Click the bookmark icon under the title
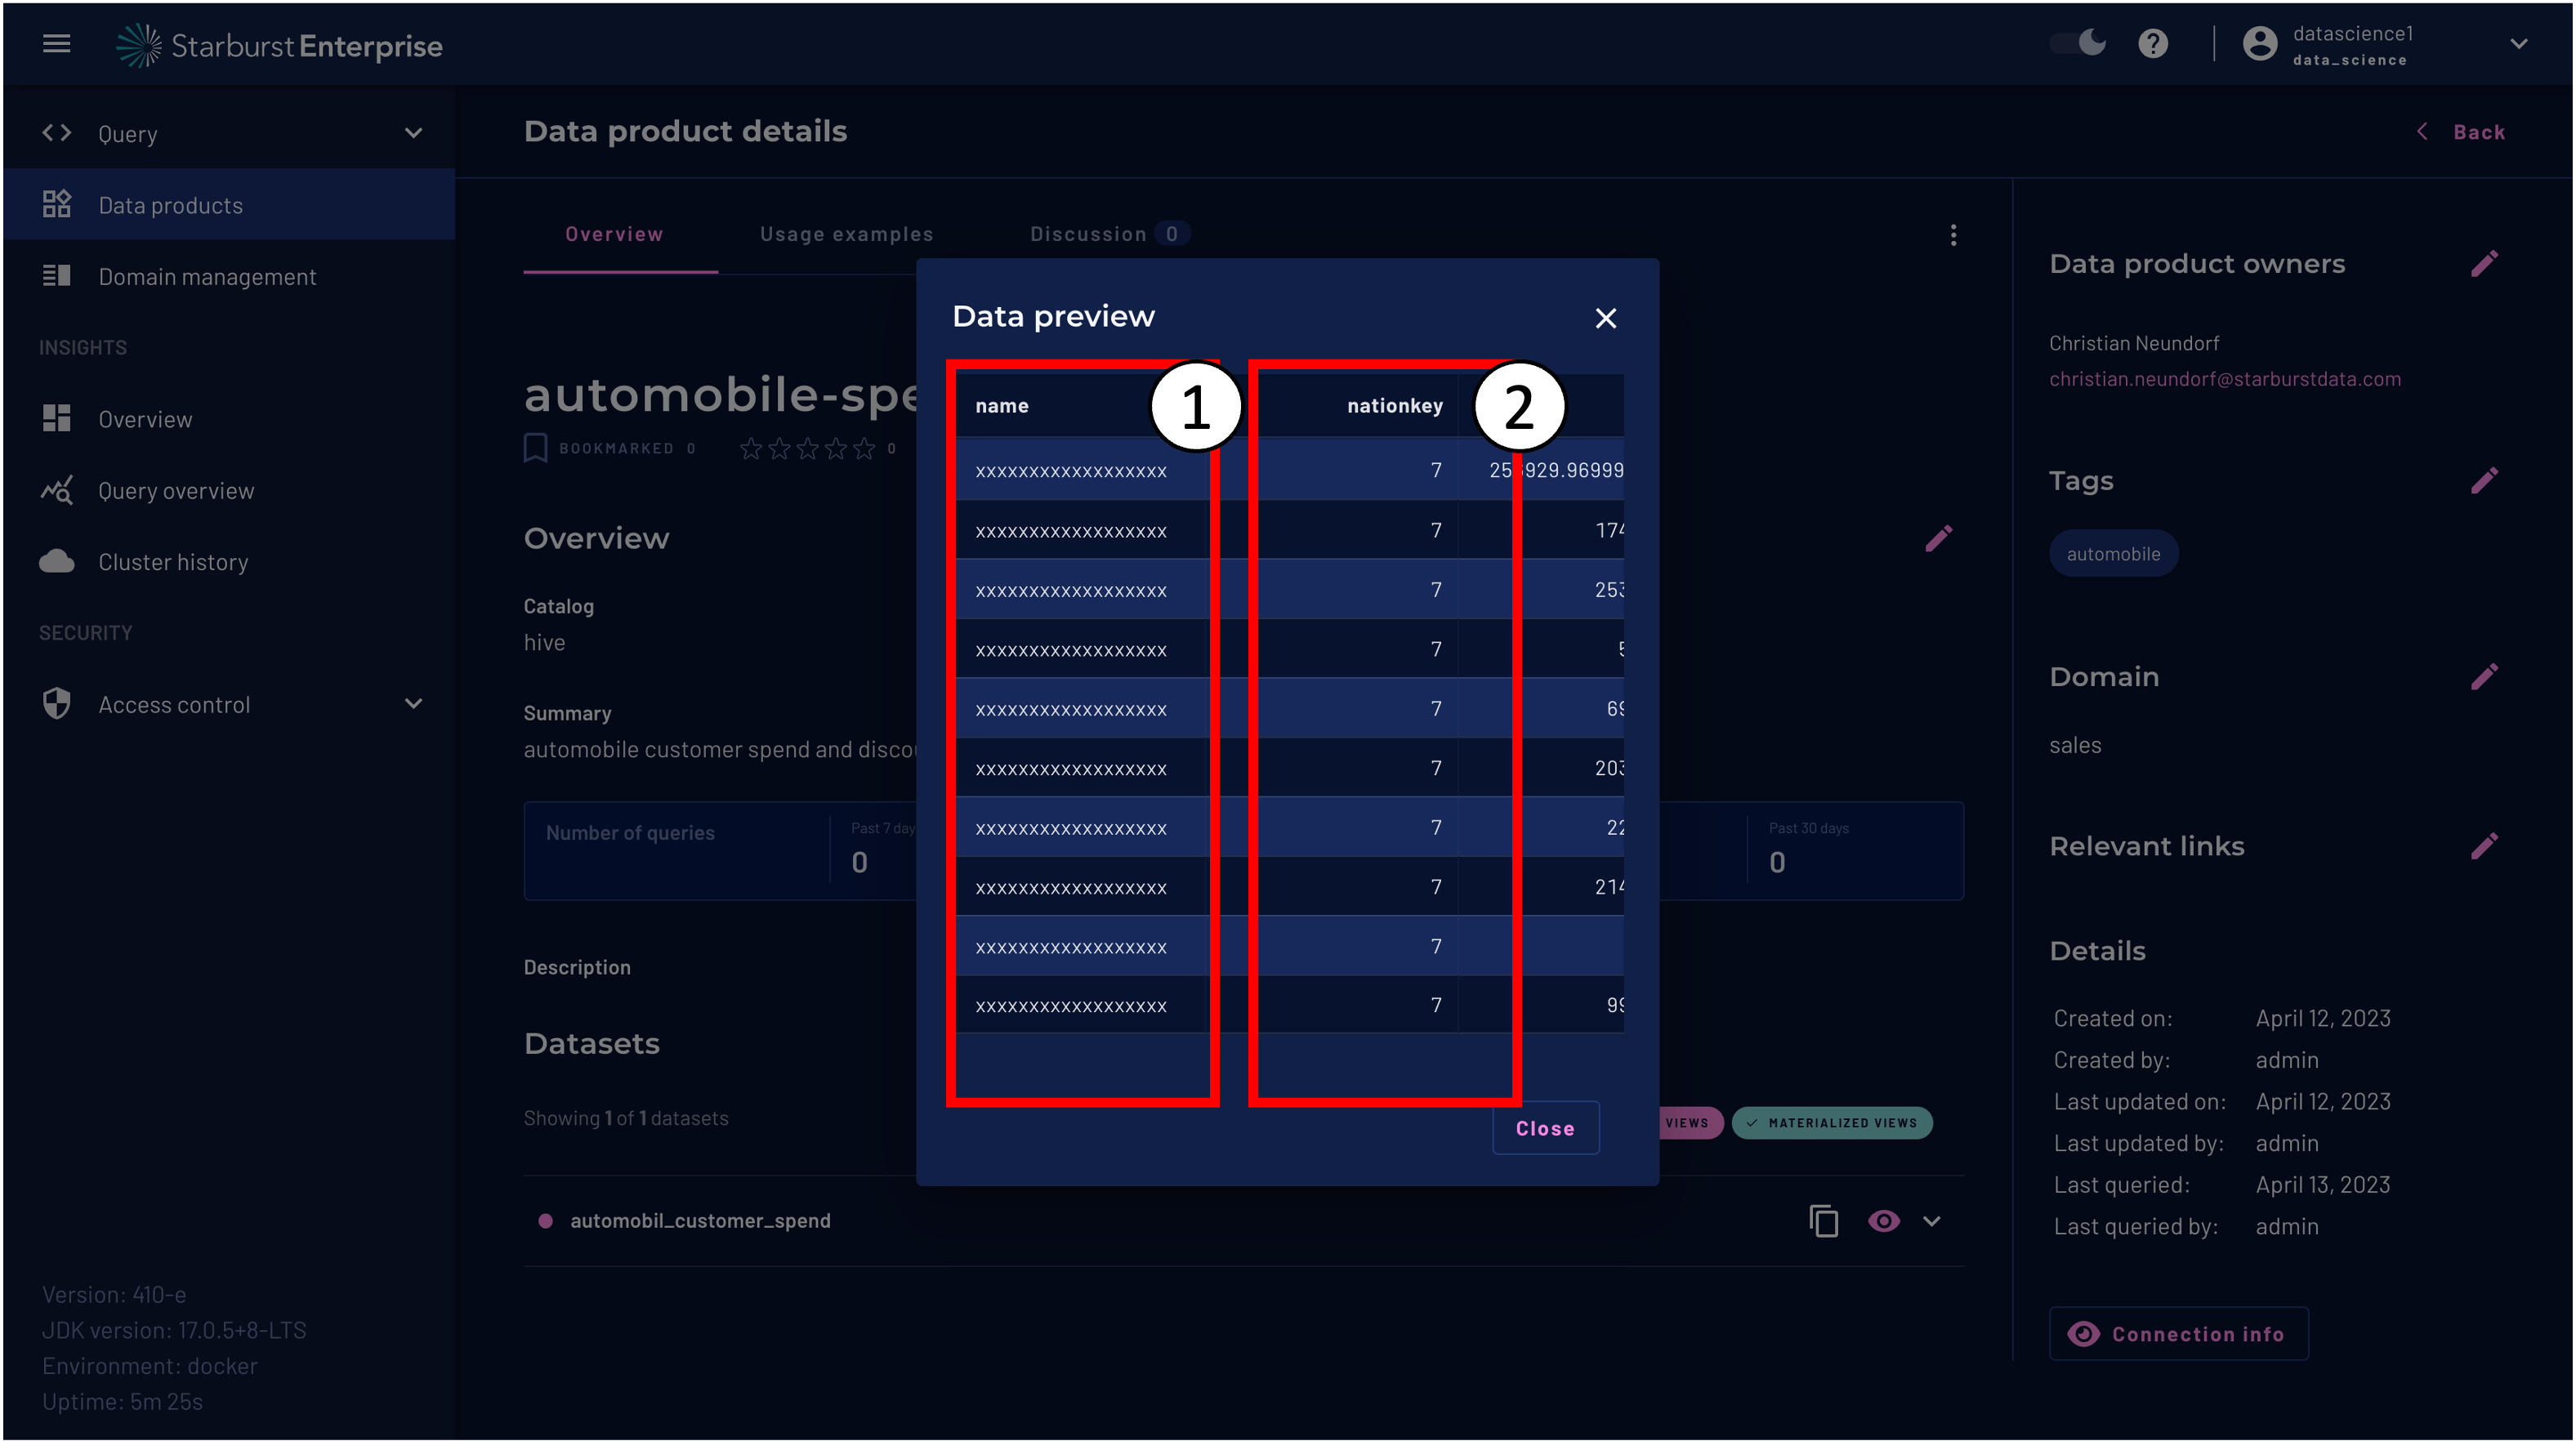The height and width of the screenshot is (1441, 2576). 535,448
